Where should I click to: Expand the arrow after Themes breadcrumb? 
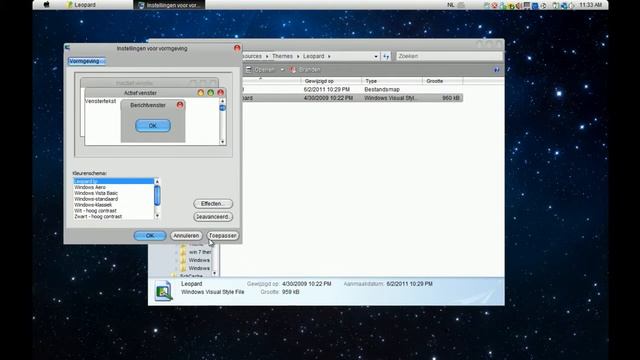point(298,56)
